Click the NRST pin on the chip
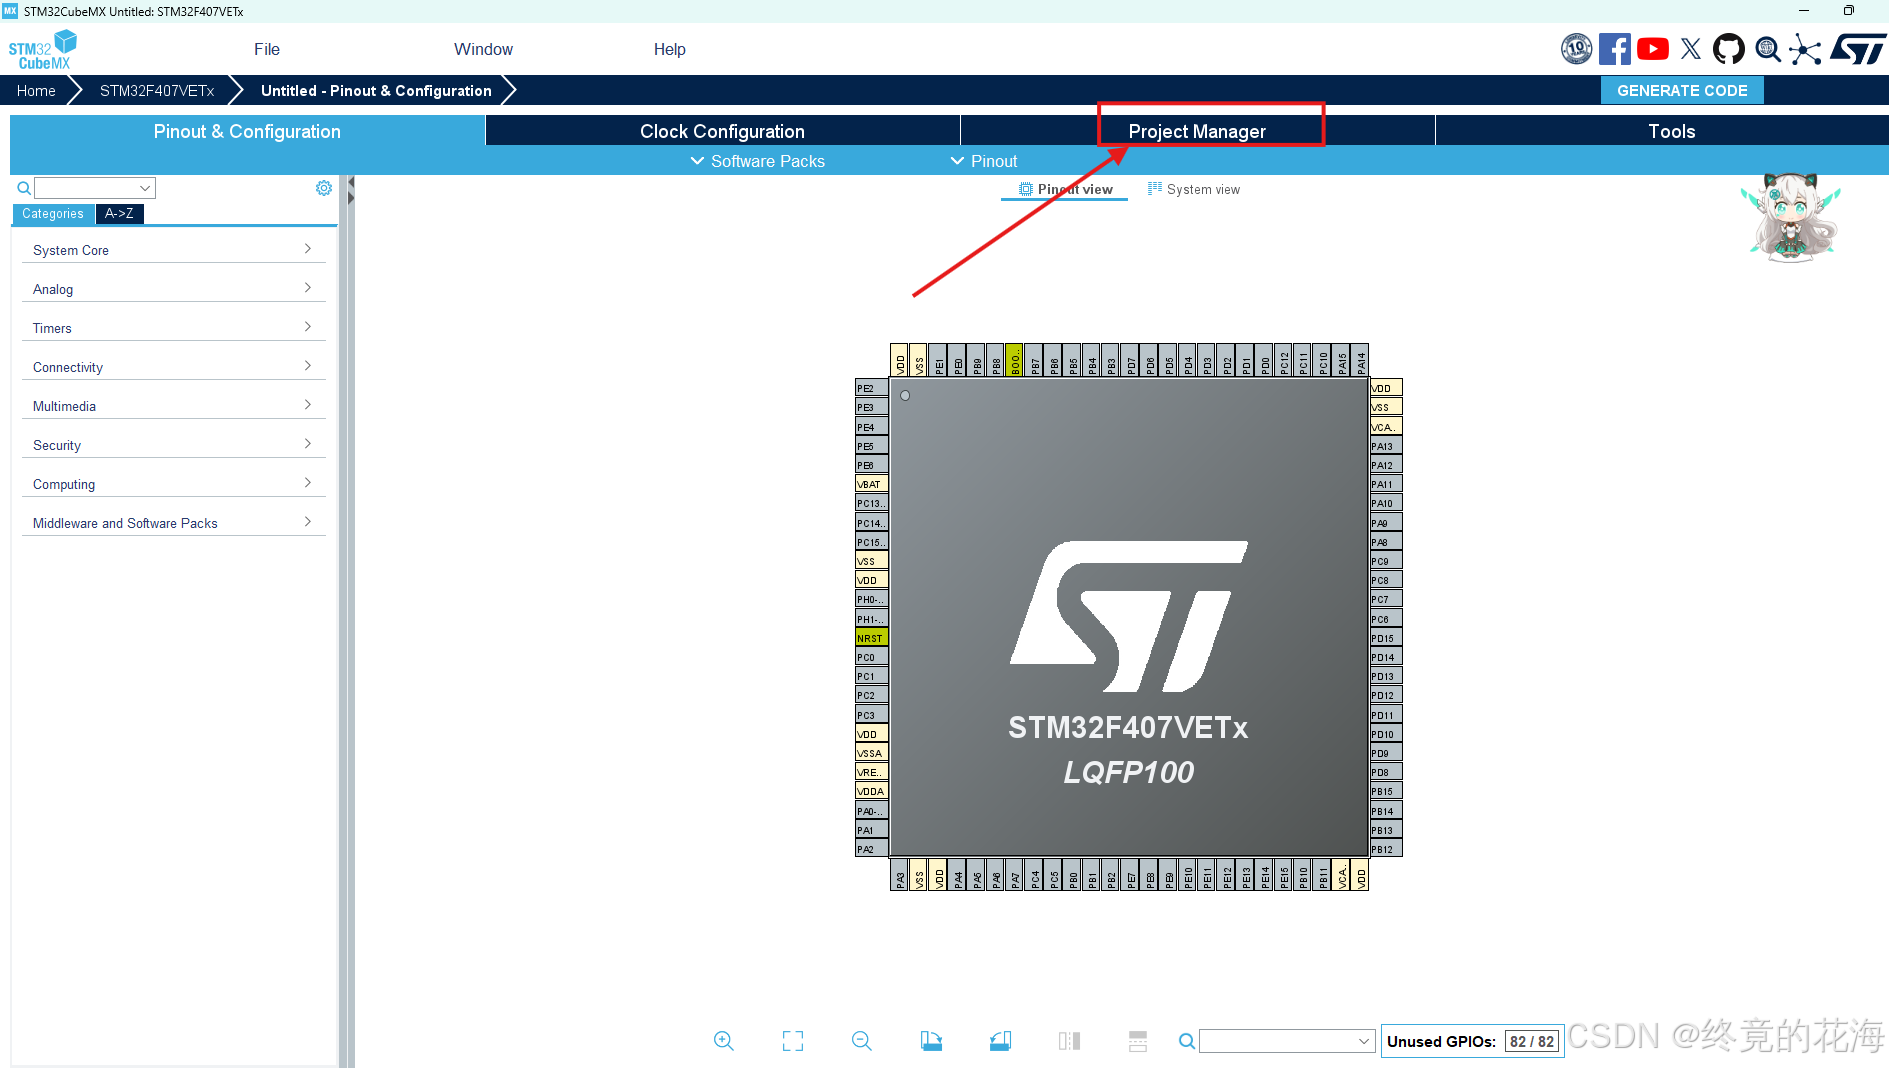Viewport: 1889px width, 1068px height. 871,638
